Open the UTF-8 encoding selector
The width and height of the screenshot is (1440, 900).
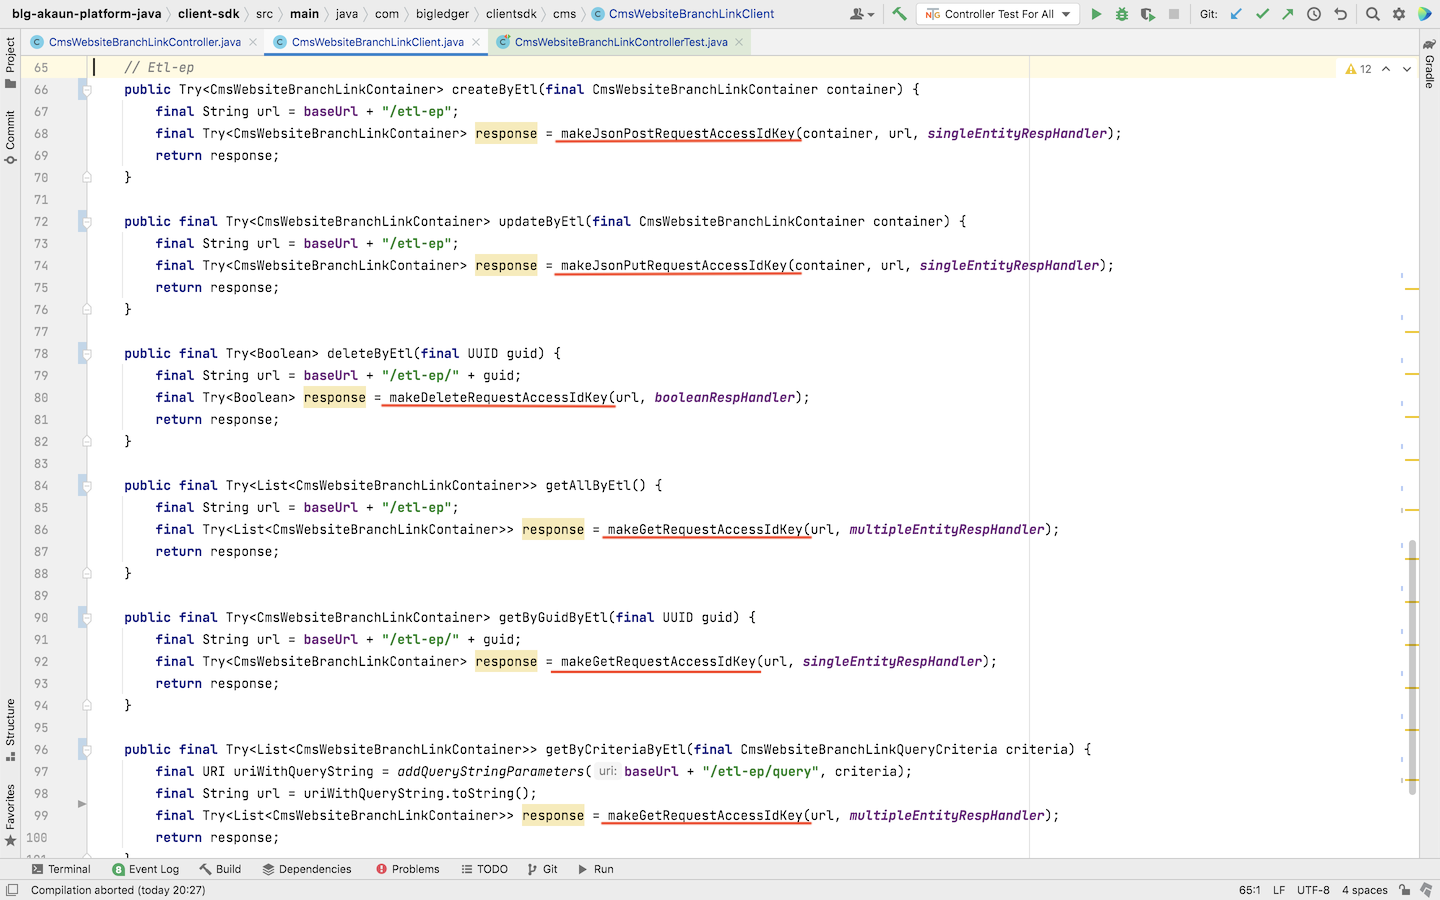[x=1313, y=890]
